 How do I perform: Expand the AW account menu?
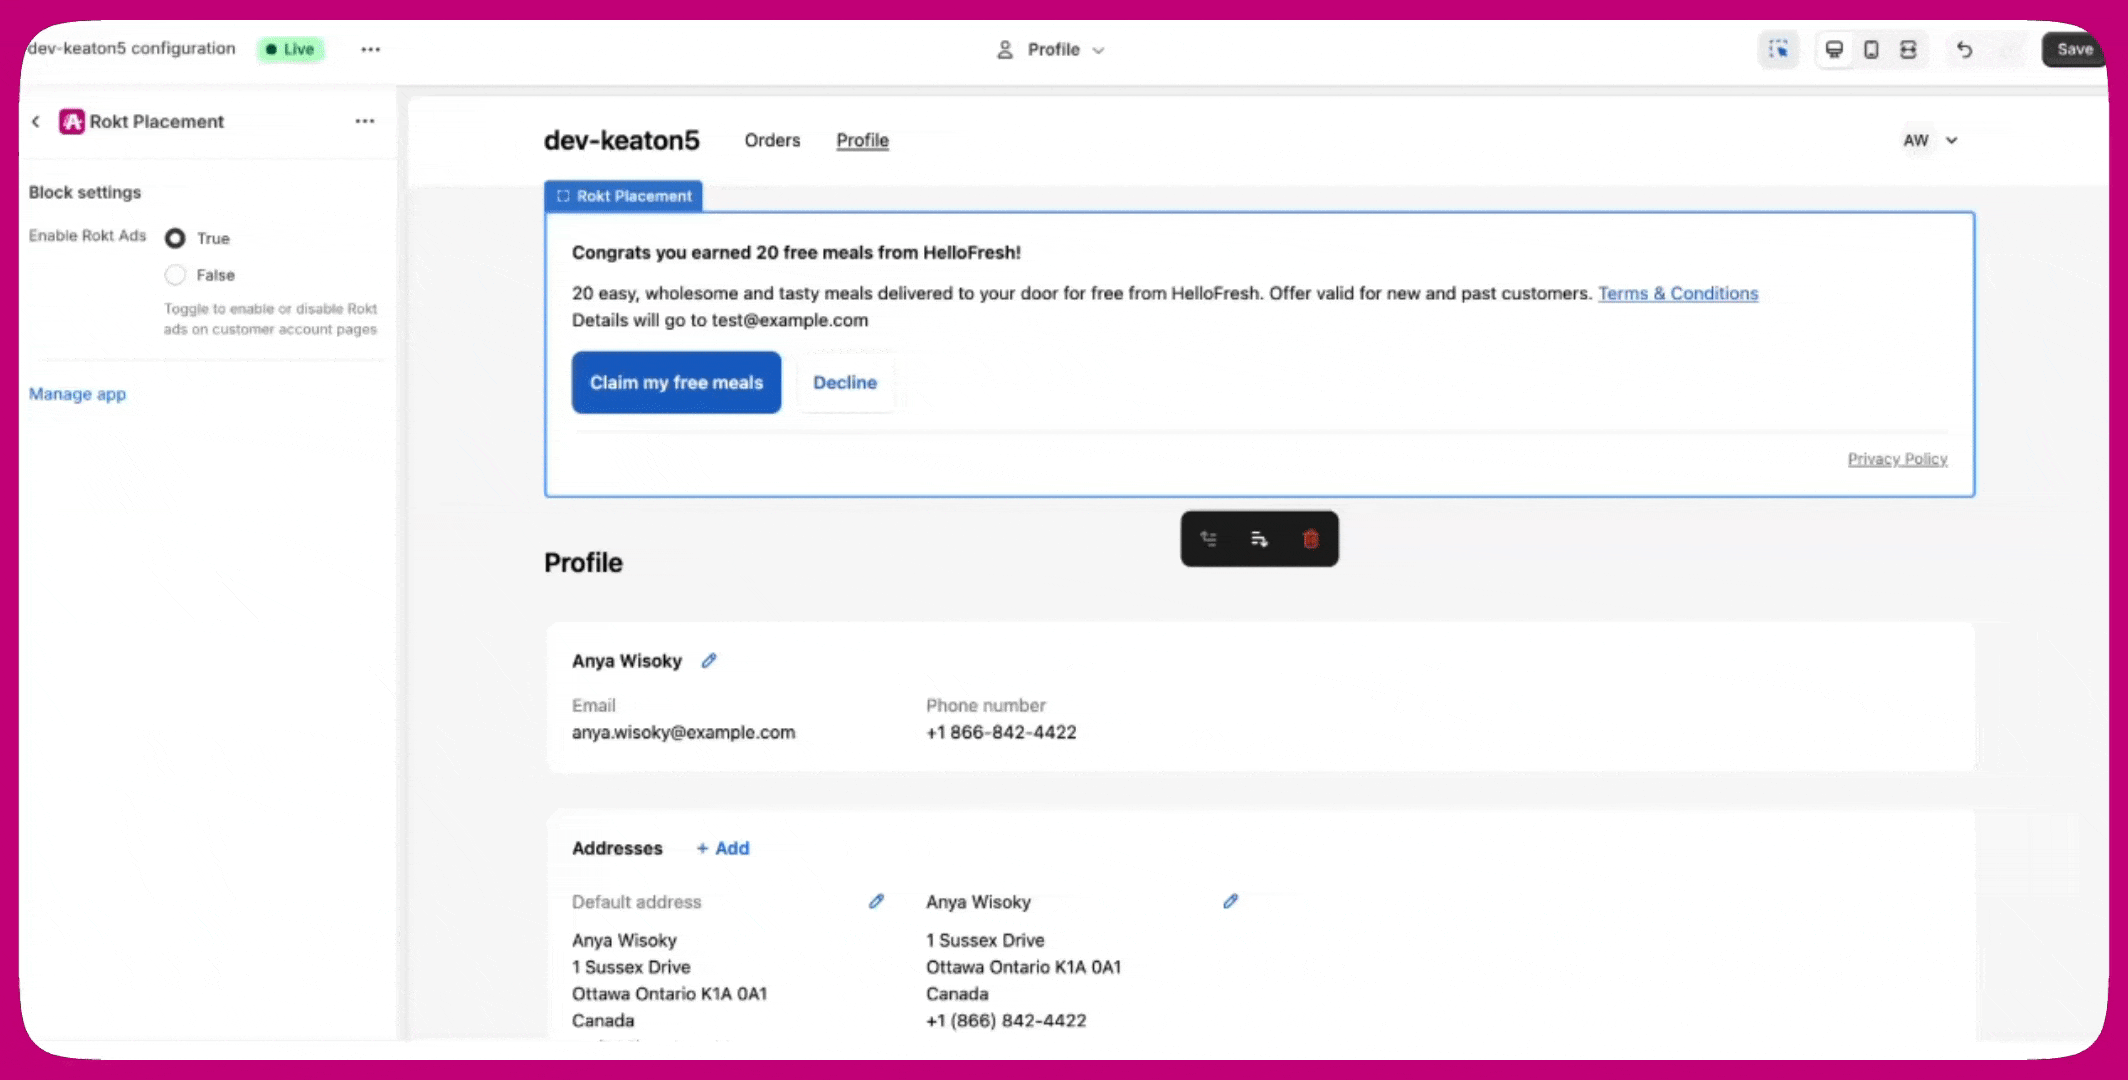pyautogui.click(x=1930, y=141)
